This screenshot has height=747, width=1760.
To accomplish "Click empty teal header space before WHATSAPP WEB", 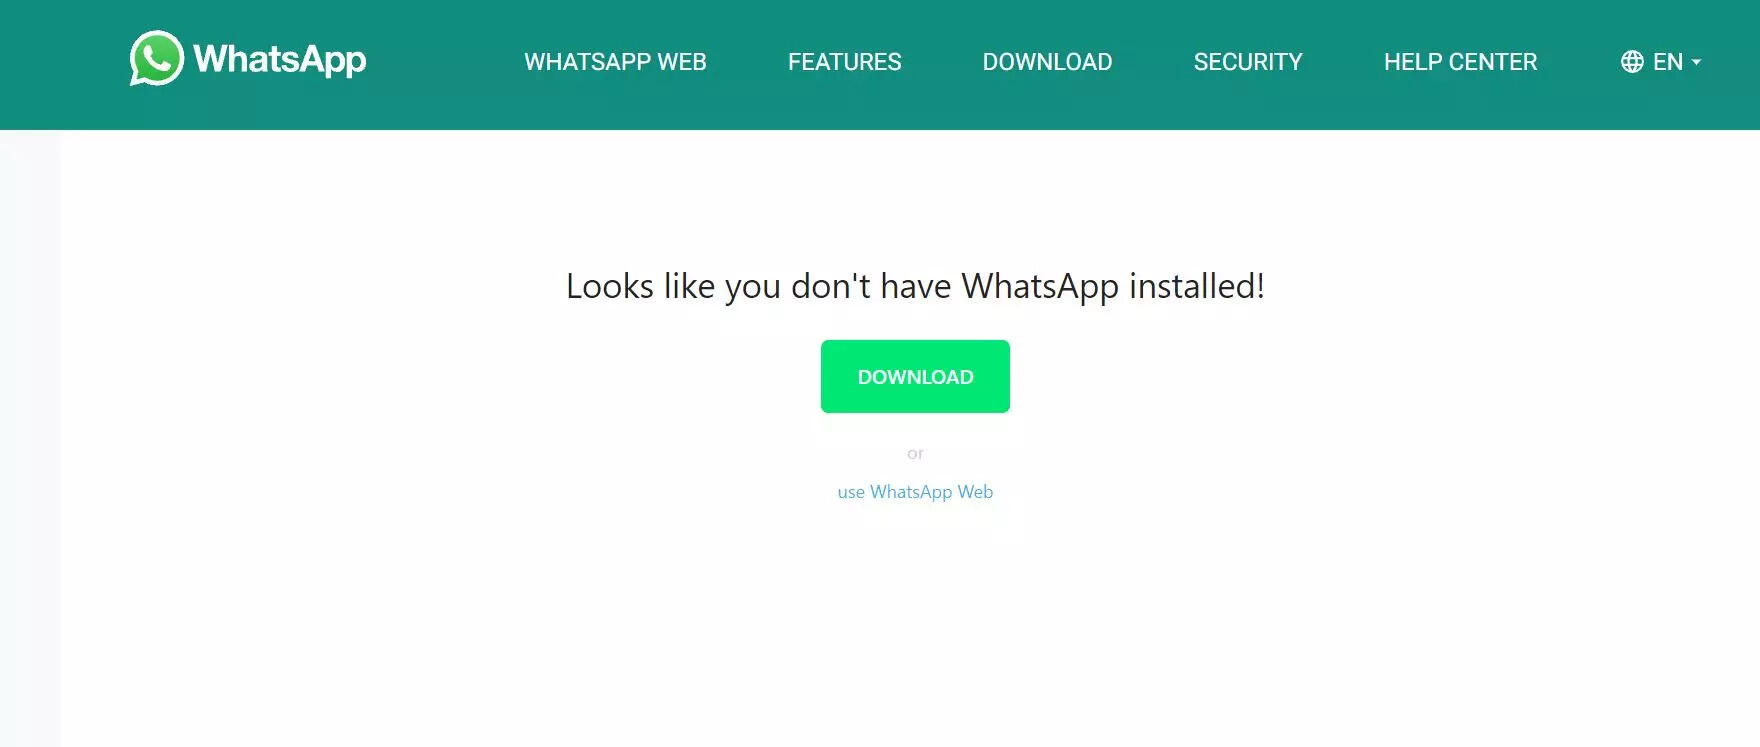I will tap(445, 62).
